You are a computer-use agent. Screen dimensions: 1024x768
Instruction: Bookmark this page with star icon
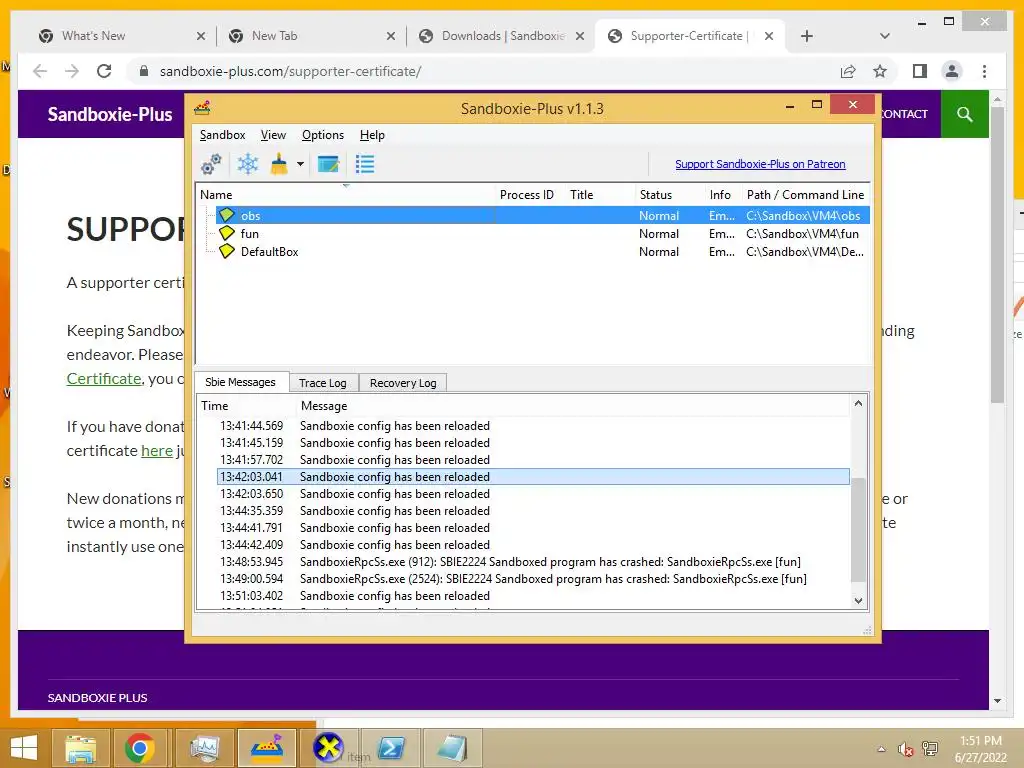(880, 71)
